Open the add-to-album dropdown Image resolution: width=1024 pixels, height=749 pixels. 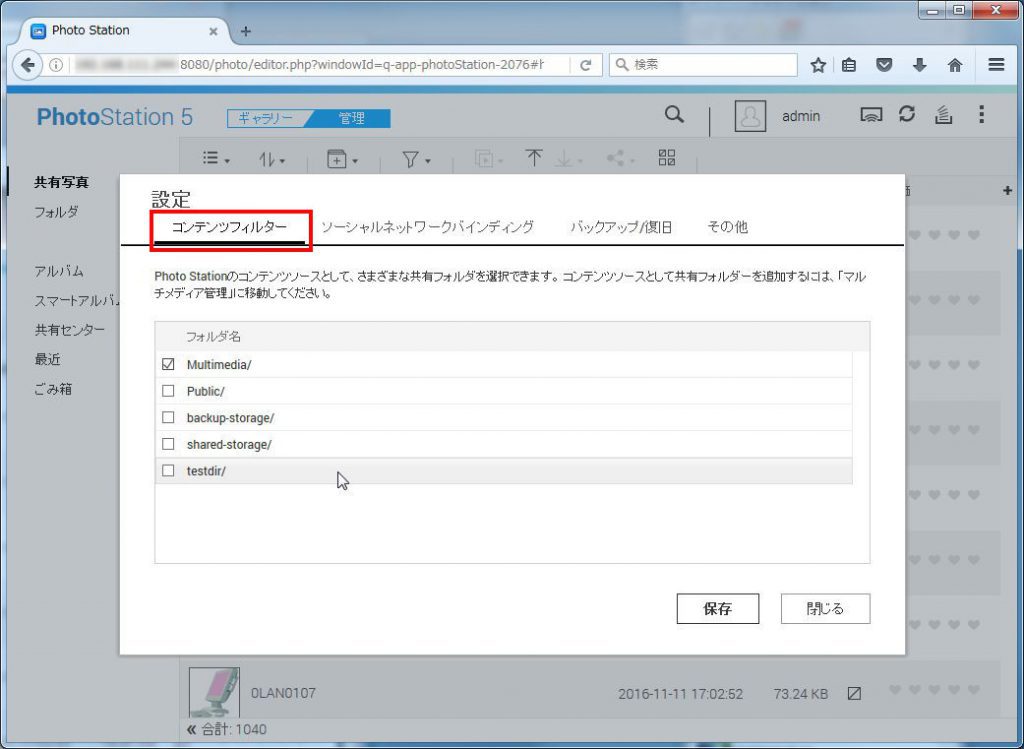pos(342,159)
